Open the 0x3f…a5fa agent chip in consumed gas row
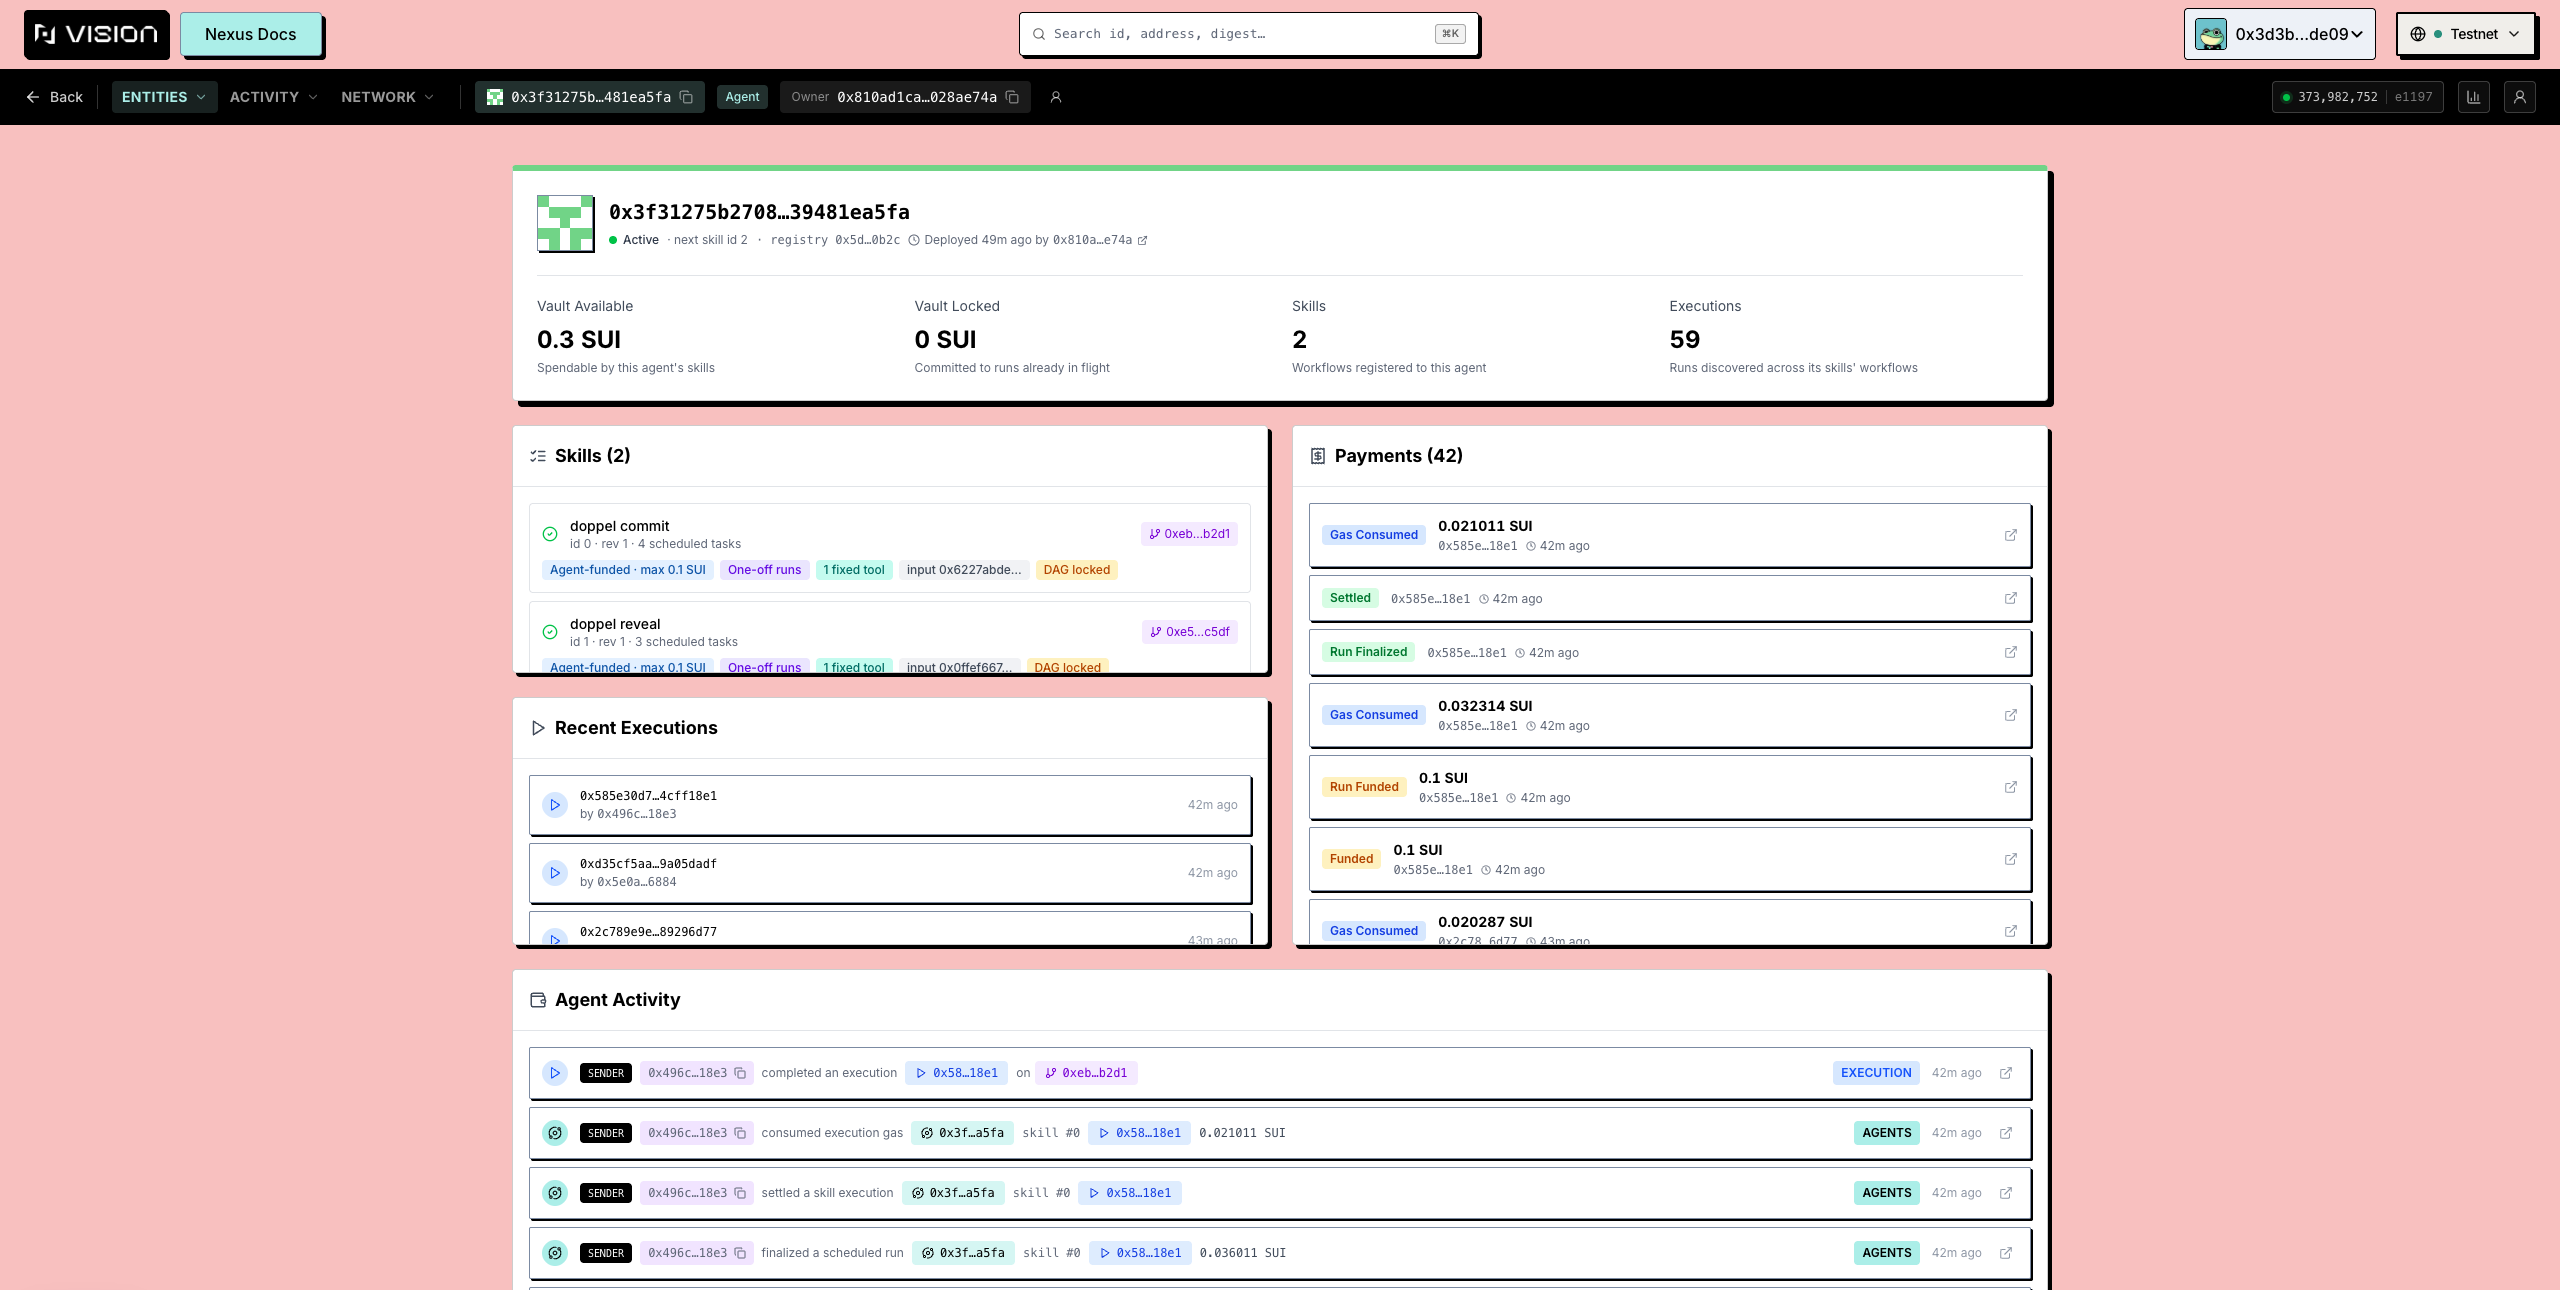The width and height of the screenshot is (2560, 1290). (x=962, y=1133)
